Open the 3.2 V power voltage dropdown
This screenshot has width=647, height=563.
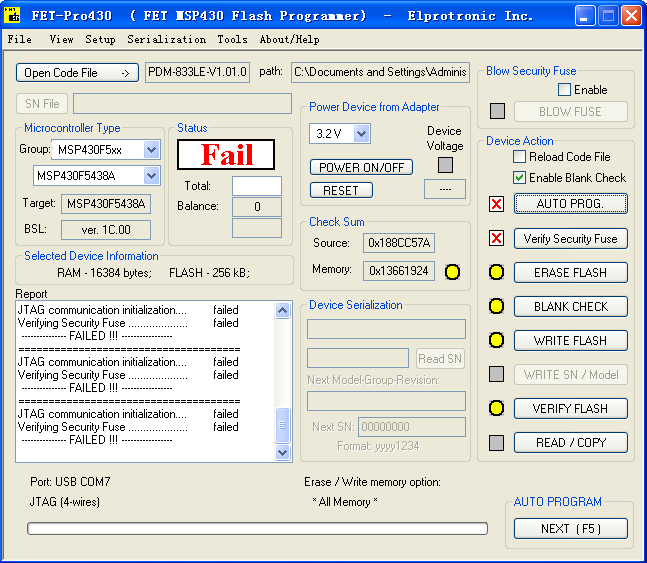tap(361, 134)
